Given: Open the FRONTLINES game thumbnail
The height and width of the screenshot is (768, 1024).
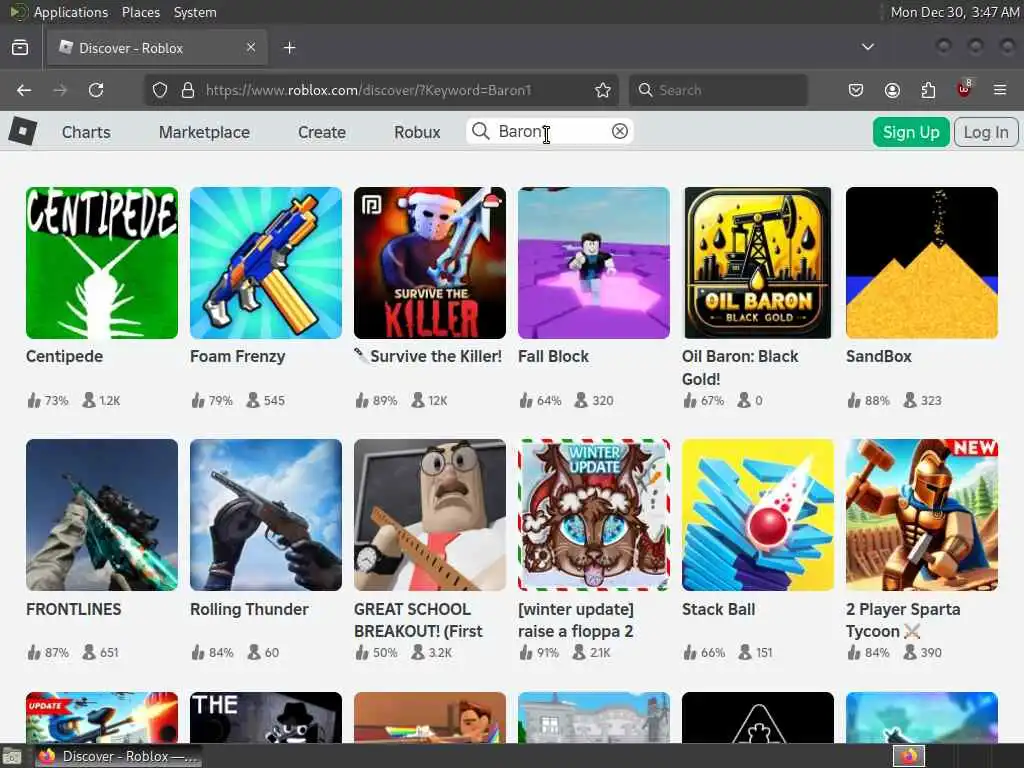Looking at the screenshot, I should point(102,515).
